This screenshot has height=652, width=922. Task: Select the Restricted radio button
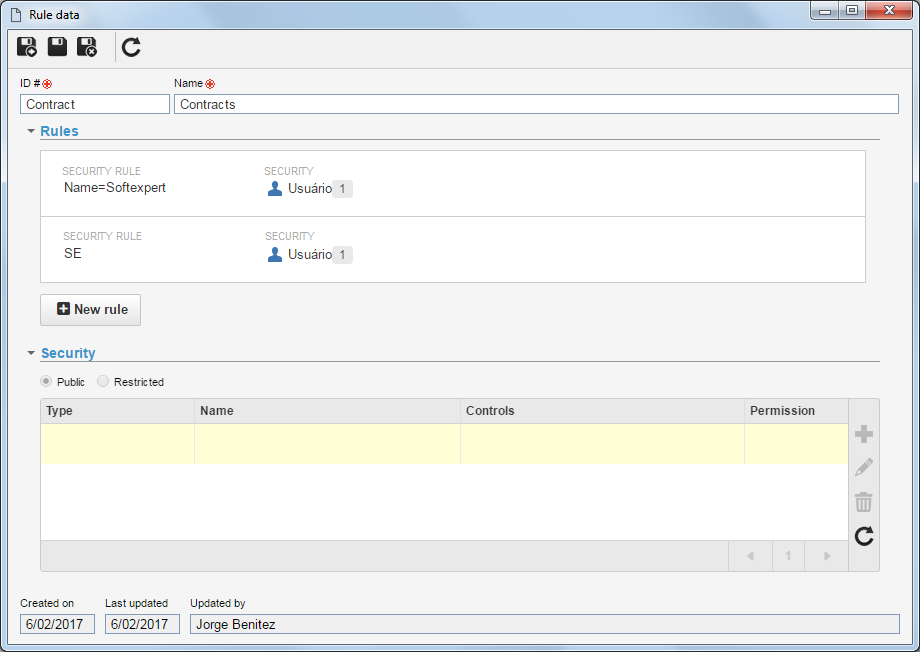pyautogui.click(x=103, y=382)
